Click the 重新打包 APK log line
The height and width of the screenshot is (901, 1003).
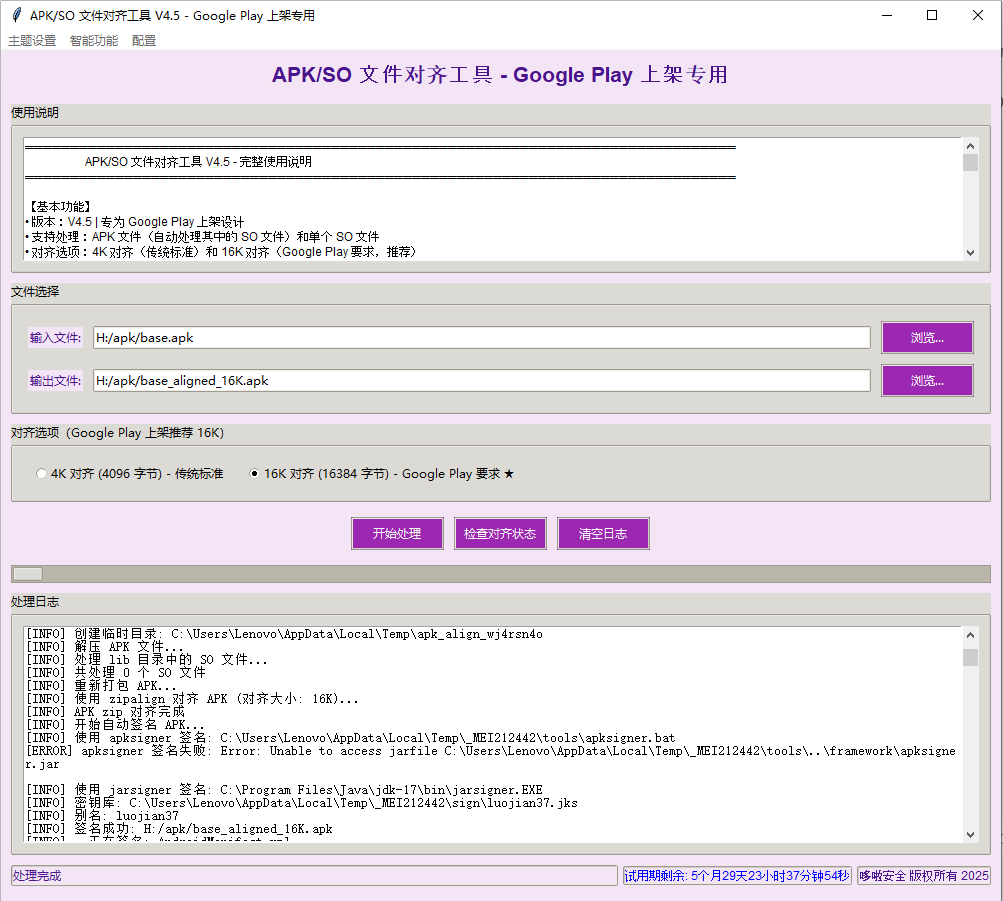[101, 686]
